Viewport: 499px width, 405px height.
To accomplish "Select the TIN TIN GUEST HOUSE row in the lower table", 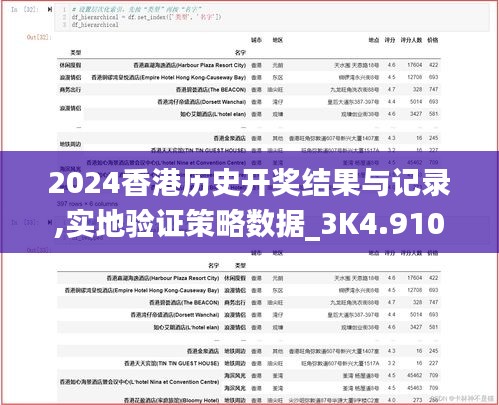I will (x=248, y=363).
